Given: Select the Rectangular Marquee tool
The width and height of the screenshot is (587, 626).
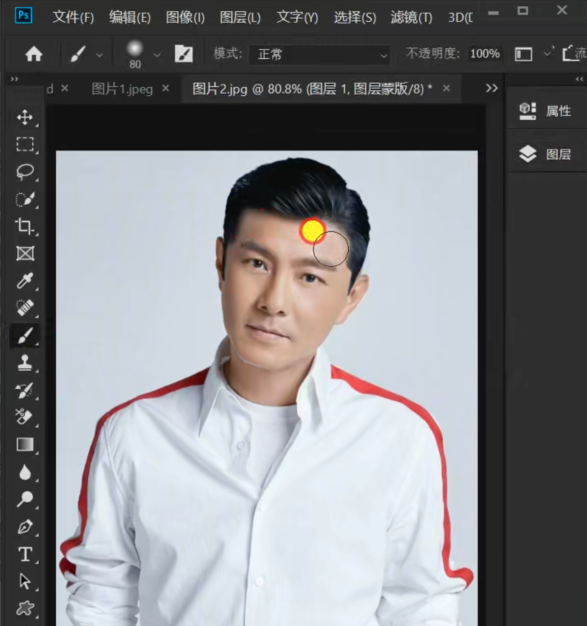Looking at the screenshot, I should 25,144.
